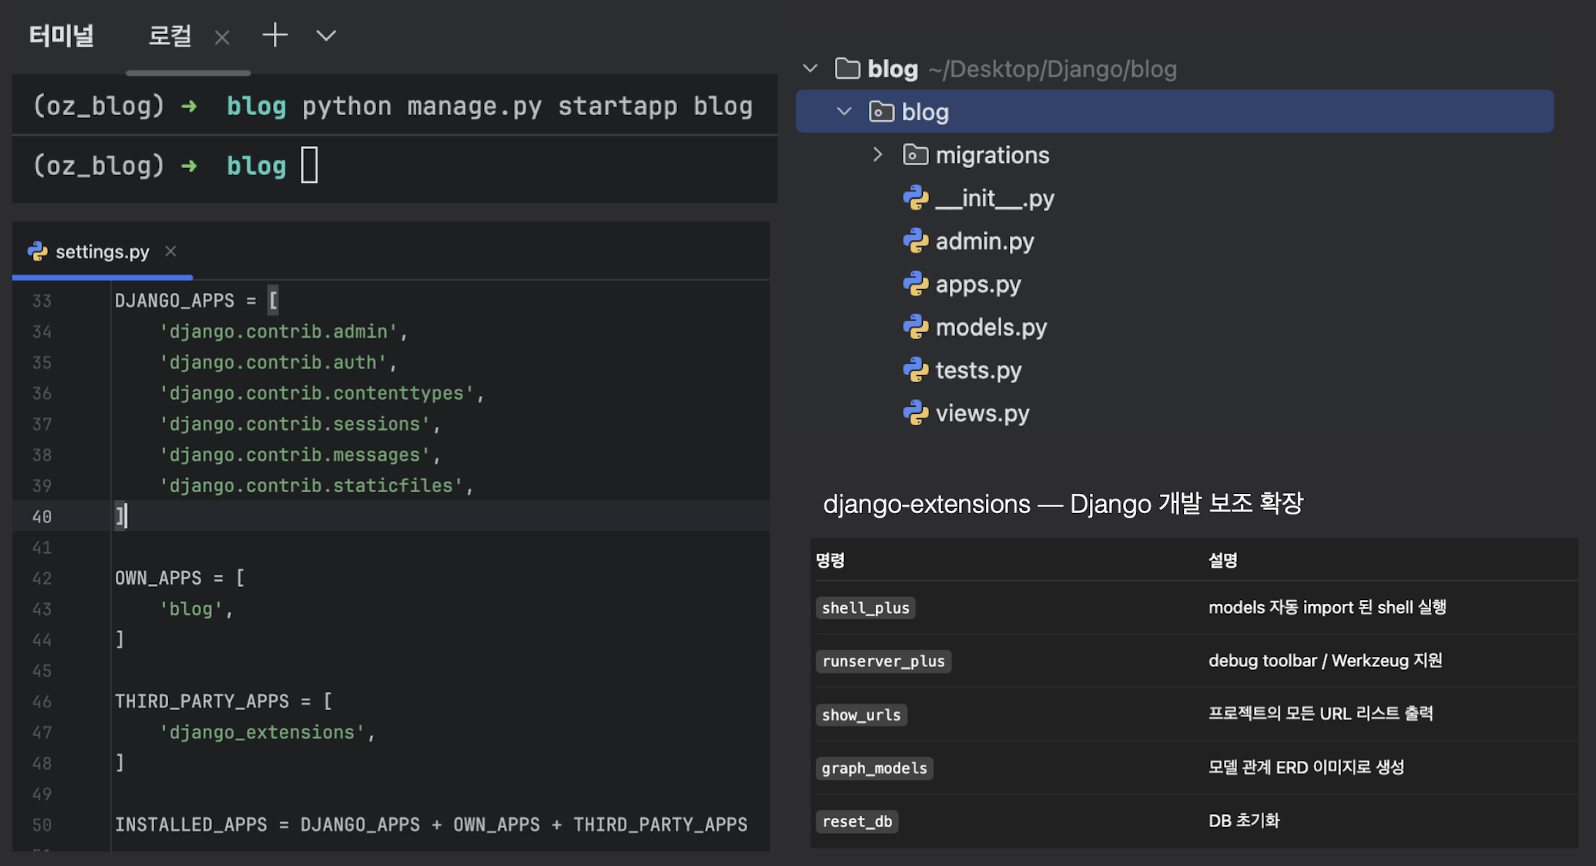The height and width of the screenshot is (866, 1596).
Task: Add a new terminal session with plus icon
Action: (x=275, y=36)
